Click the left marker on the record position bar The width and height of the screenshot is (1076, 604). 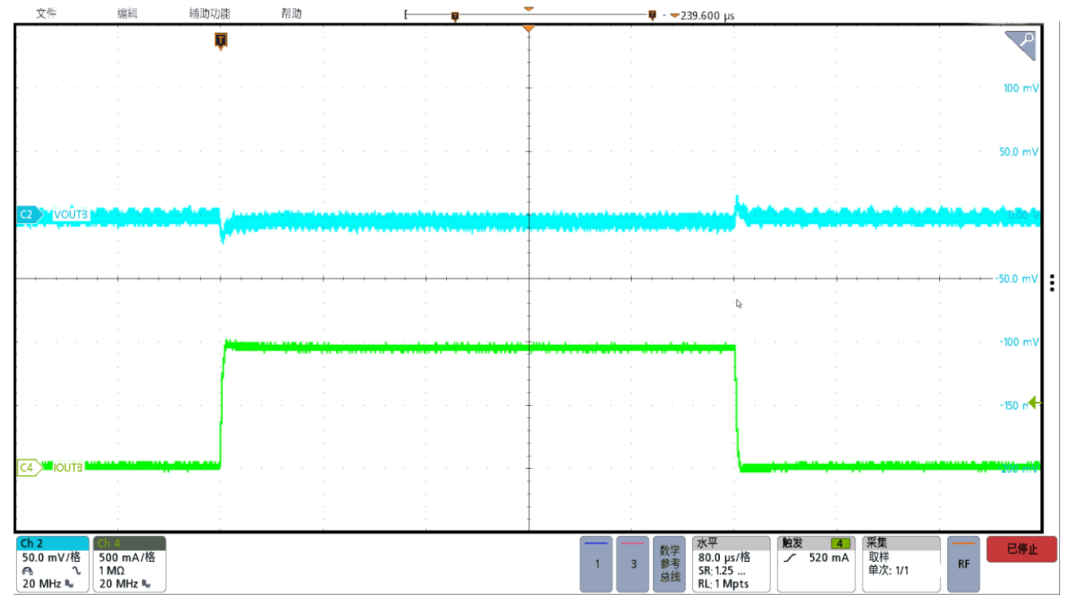click(x=455, y=16)
